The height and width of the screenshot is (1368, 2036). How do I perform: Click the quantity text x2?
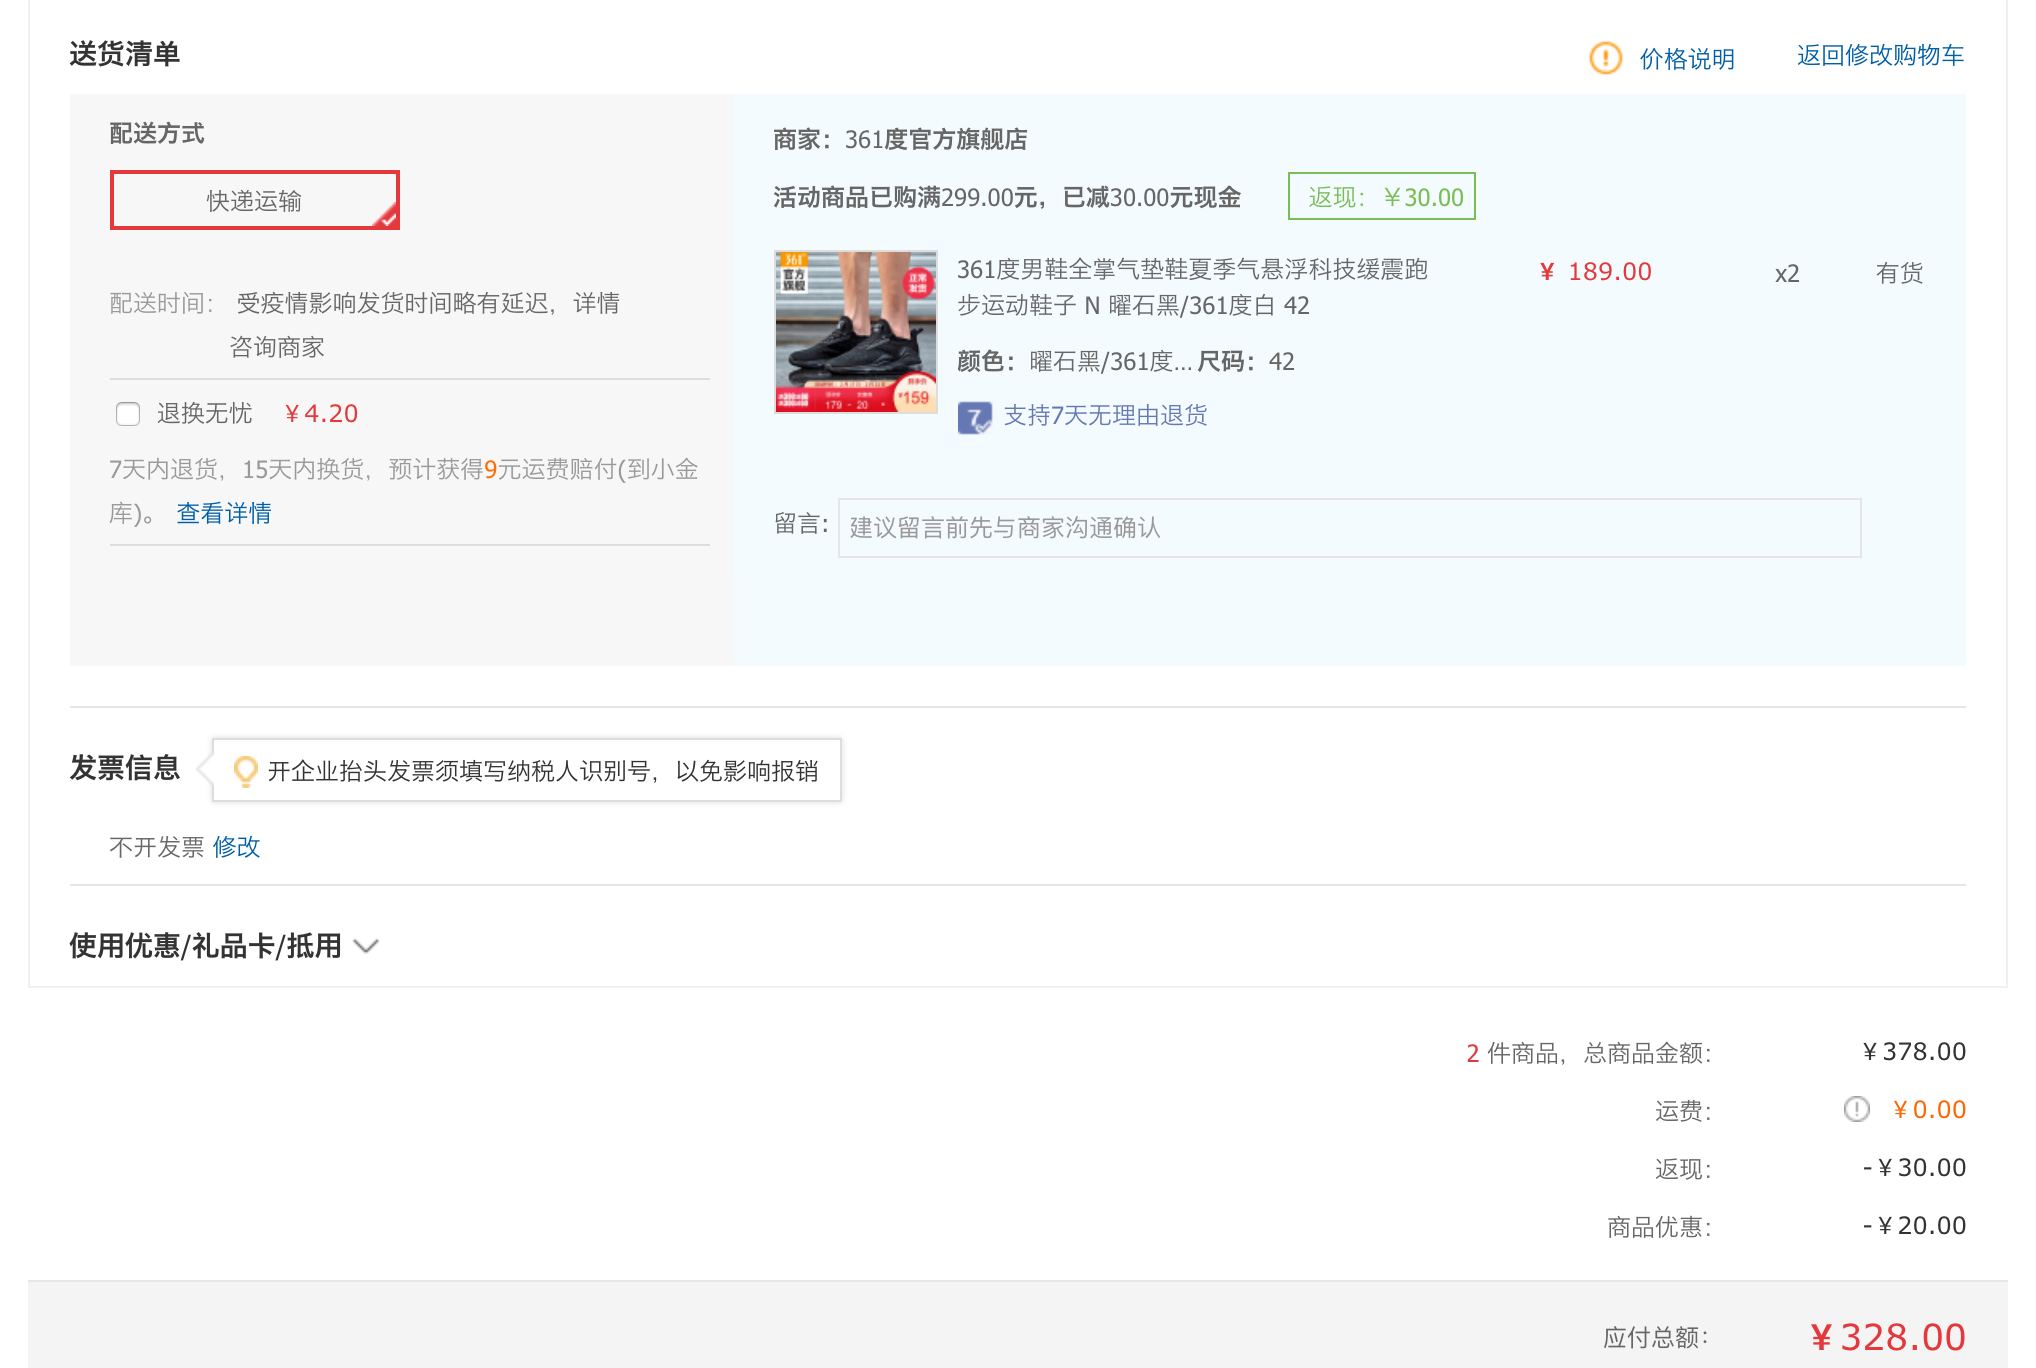1787,273
